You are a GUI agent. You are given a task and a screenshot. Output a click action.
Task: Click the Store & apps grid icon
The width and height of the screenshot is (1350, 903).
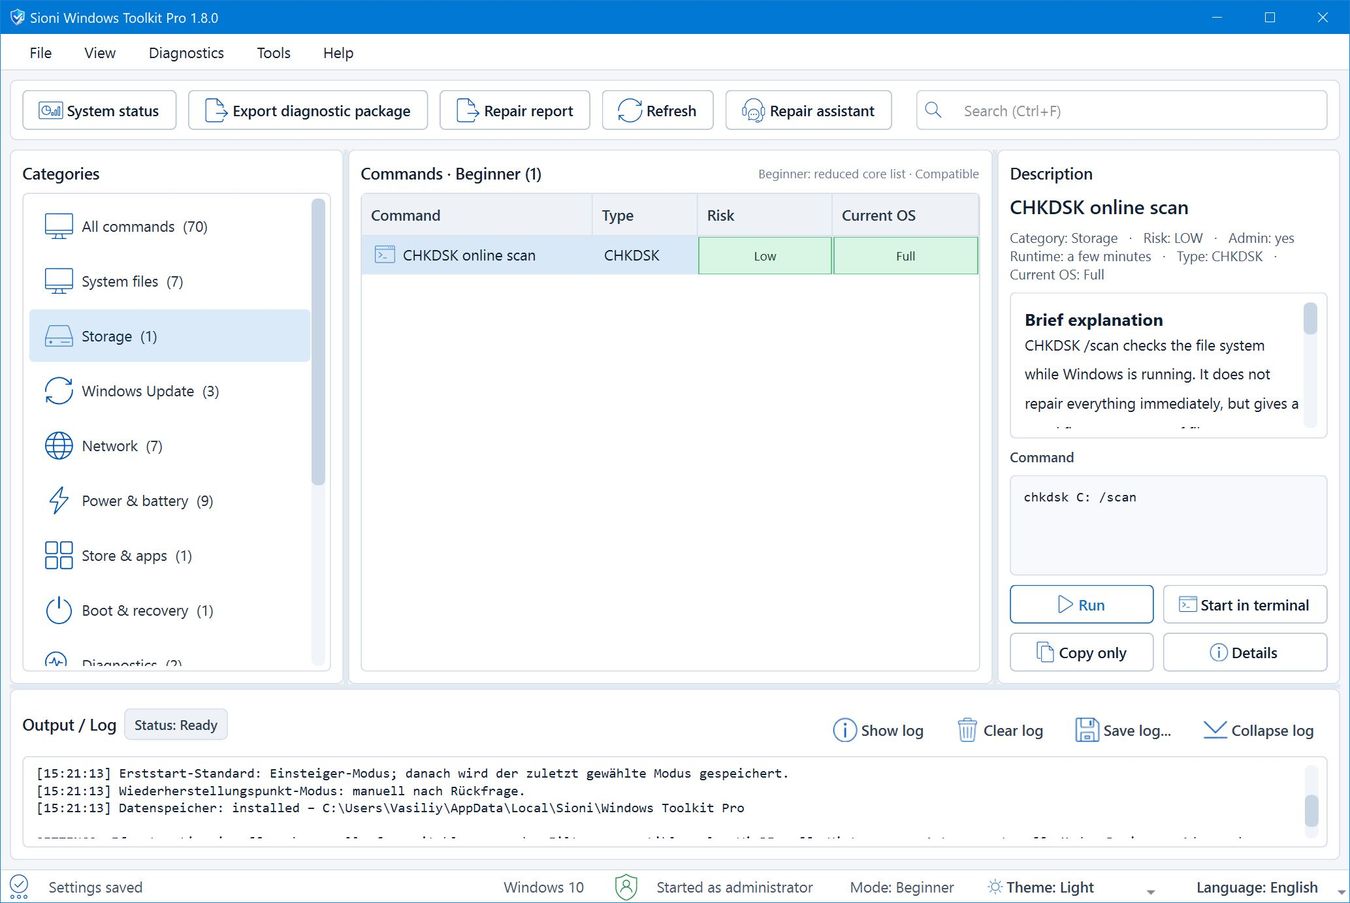(x=59, y=555)
